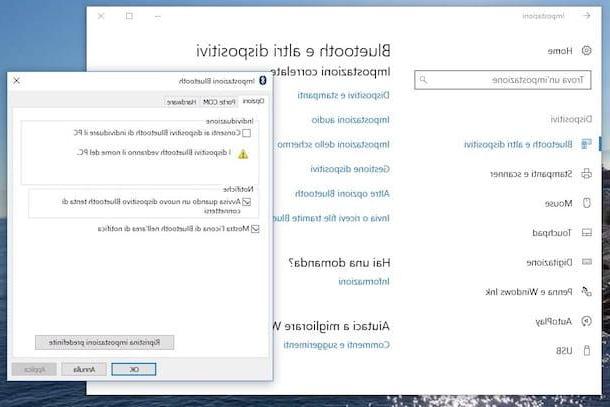
Task: Switch to the Hardware tab
Action: (x=181, y=102)
